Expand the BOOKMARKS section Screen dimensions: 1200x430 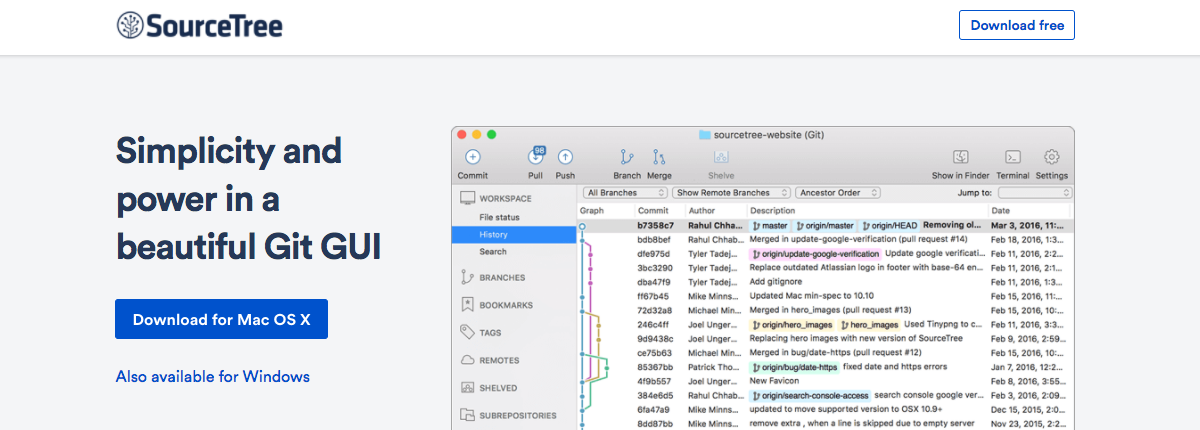(x=506, y=304)
